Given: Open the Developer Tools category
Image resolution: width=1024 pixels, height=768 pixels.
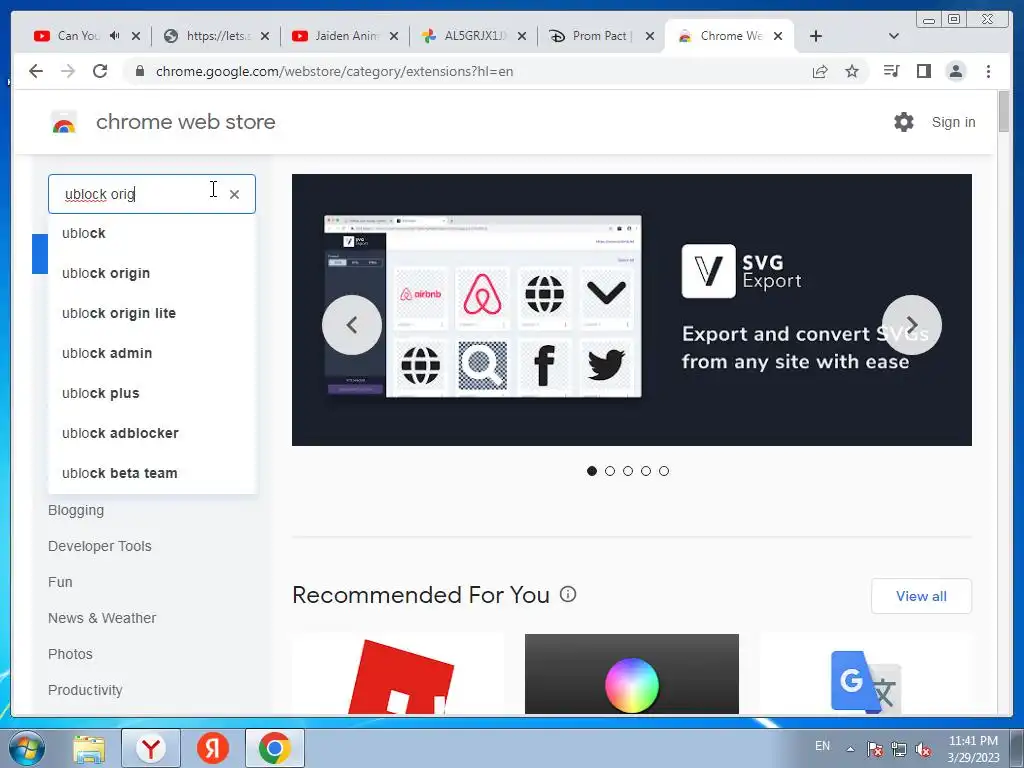Looking at the screenshot, I should pyautogui.click(x=99, y=546).
